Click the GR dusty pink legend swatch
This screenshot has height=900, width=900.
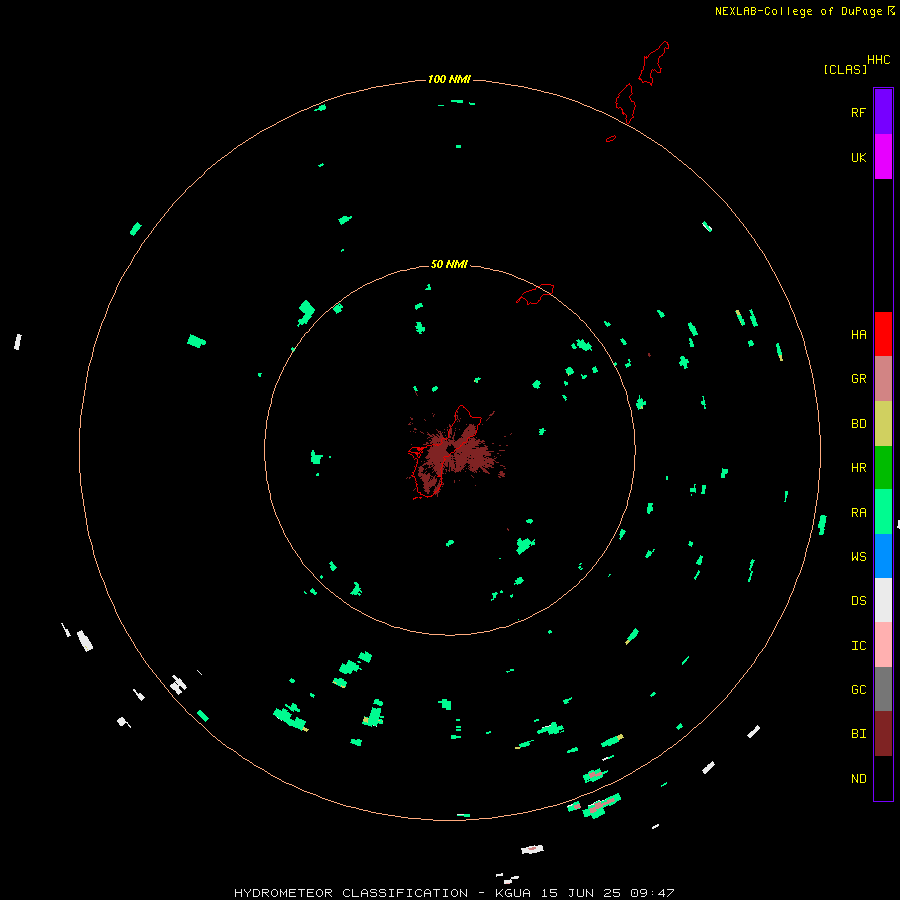(883, 379)
